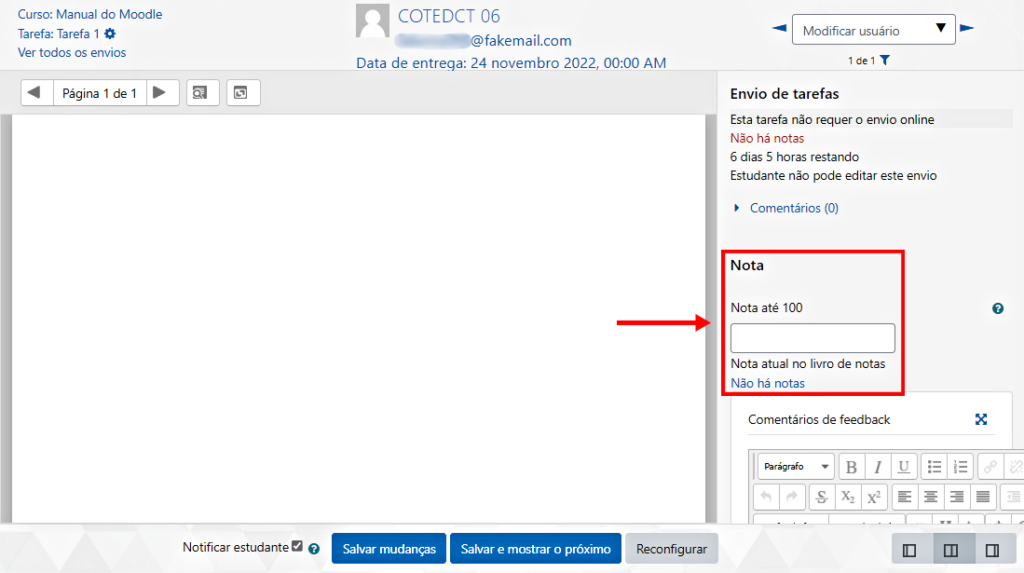Center align text in editor
The height and width of the screenshot is (573, 1024).
pyautogui.click(x=931, y=497)
